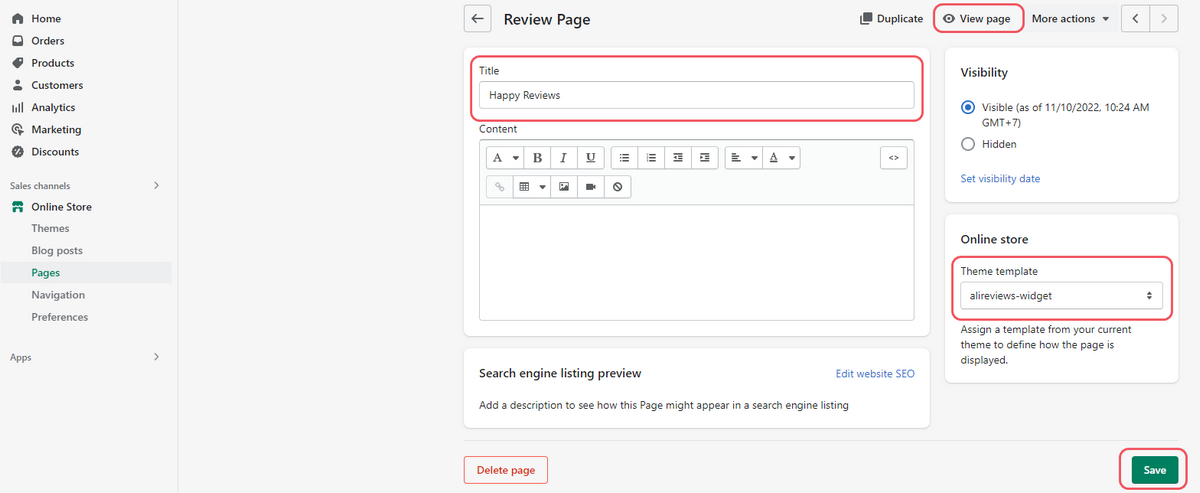The width and height of the screenshot is (1200, 493).
Task: Open the text color dropdown
Action: [x=781, y=158]
